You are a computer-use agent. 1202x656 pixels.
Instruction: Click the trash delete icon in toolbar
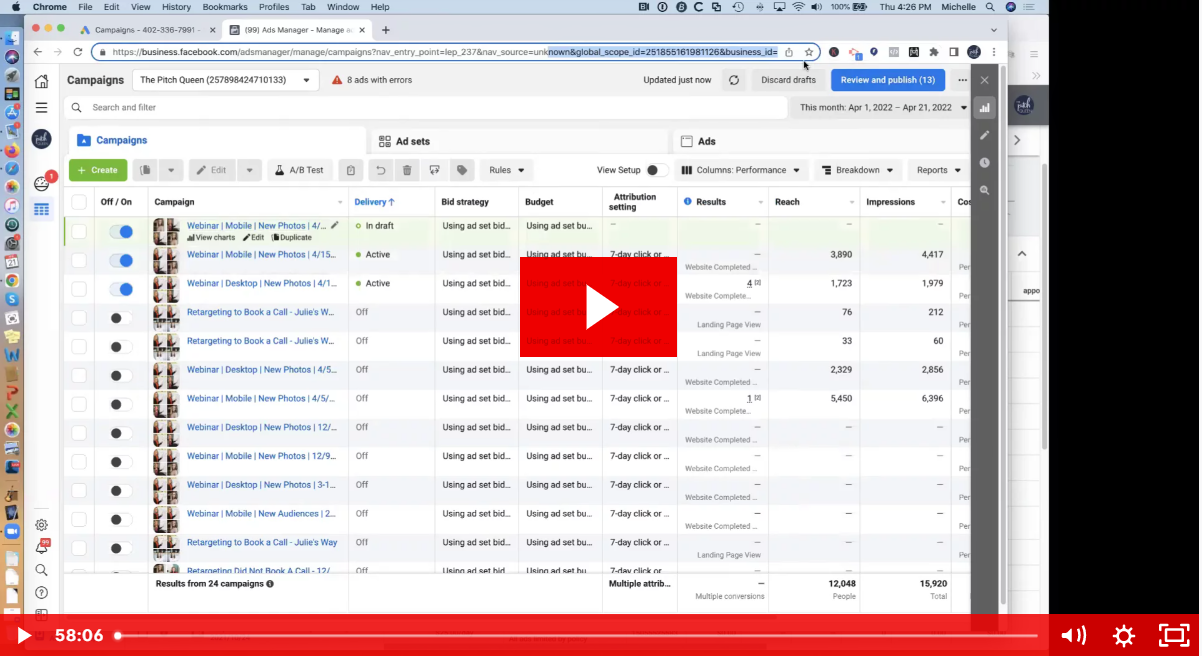tap(407, 170)
